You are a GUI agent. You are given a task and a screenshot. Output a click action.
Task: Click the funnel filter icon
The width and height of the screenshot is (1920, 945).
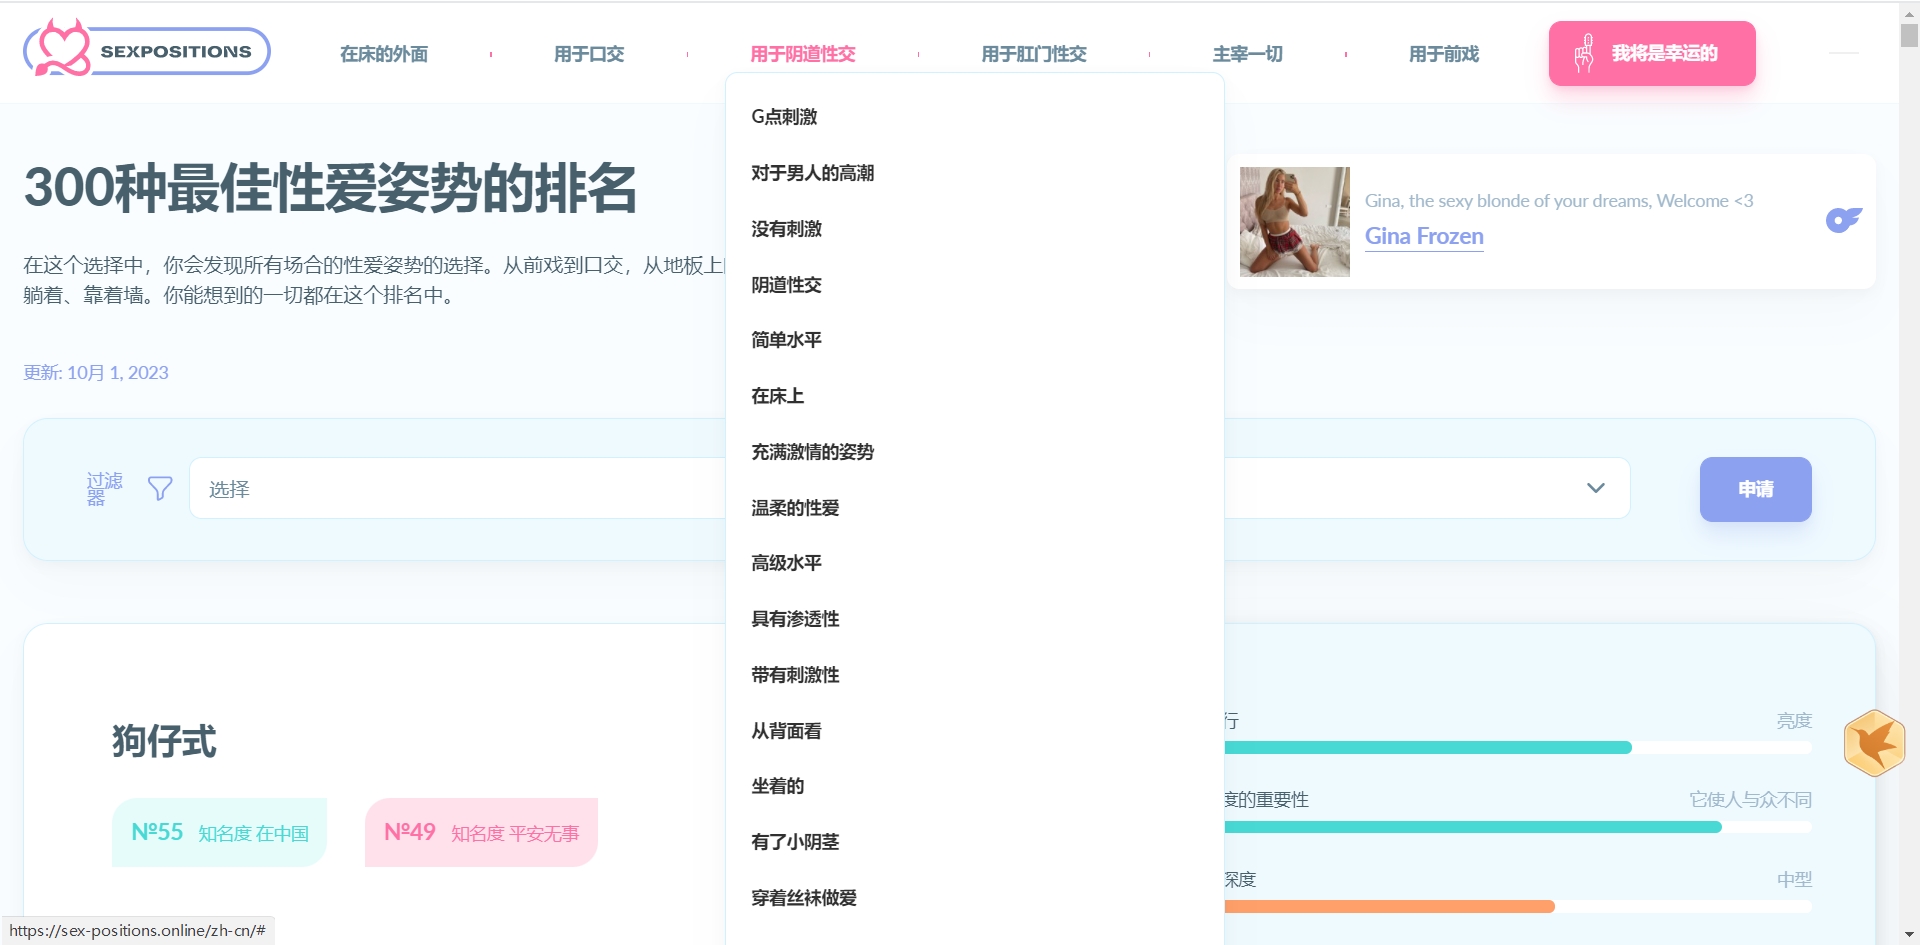(x=160, y=488)
